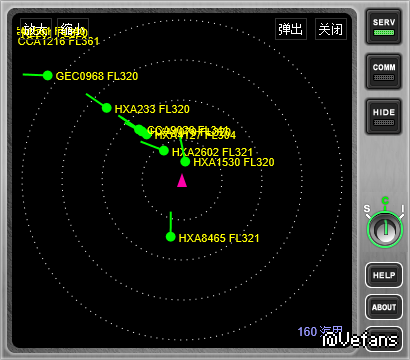This screenshot has height=360, width=410.
Task: Select the HXA2602 aircraft target
Action: tap(164, 151)
